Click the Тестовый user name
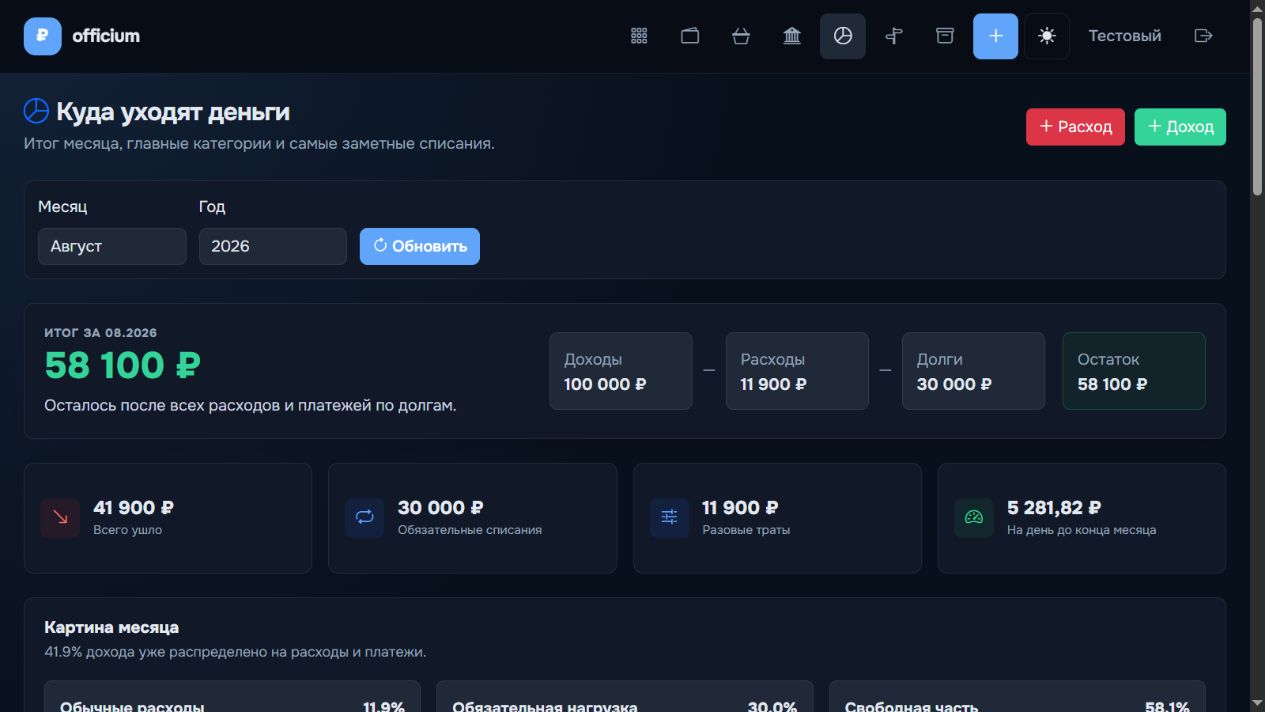Image resolution: width=1265 pixels, height=712 pixels. [1125, 36]
